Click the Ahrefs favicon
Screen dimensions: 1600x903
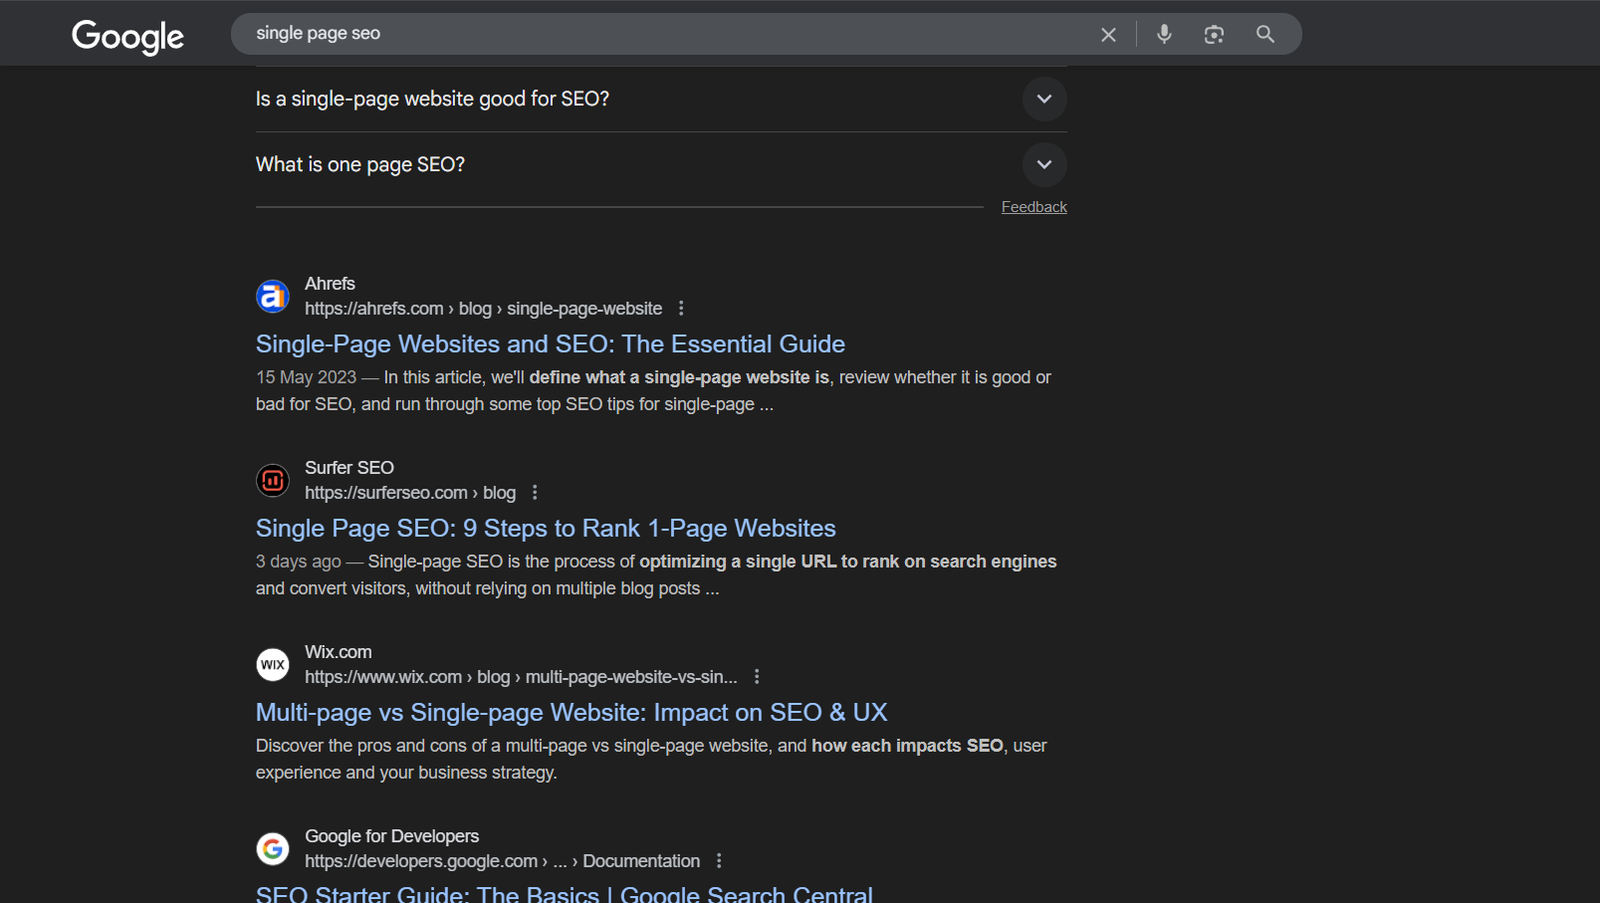pyautogui.click(x=273, y=296)
